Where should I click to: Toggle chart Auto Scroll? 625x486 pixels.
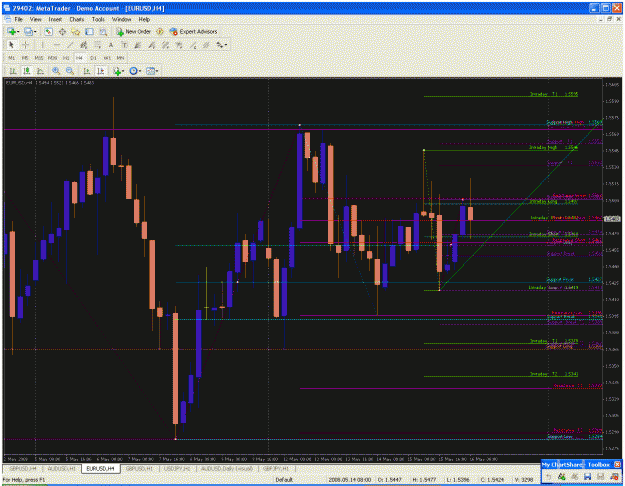[x=86, y=71]
